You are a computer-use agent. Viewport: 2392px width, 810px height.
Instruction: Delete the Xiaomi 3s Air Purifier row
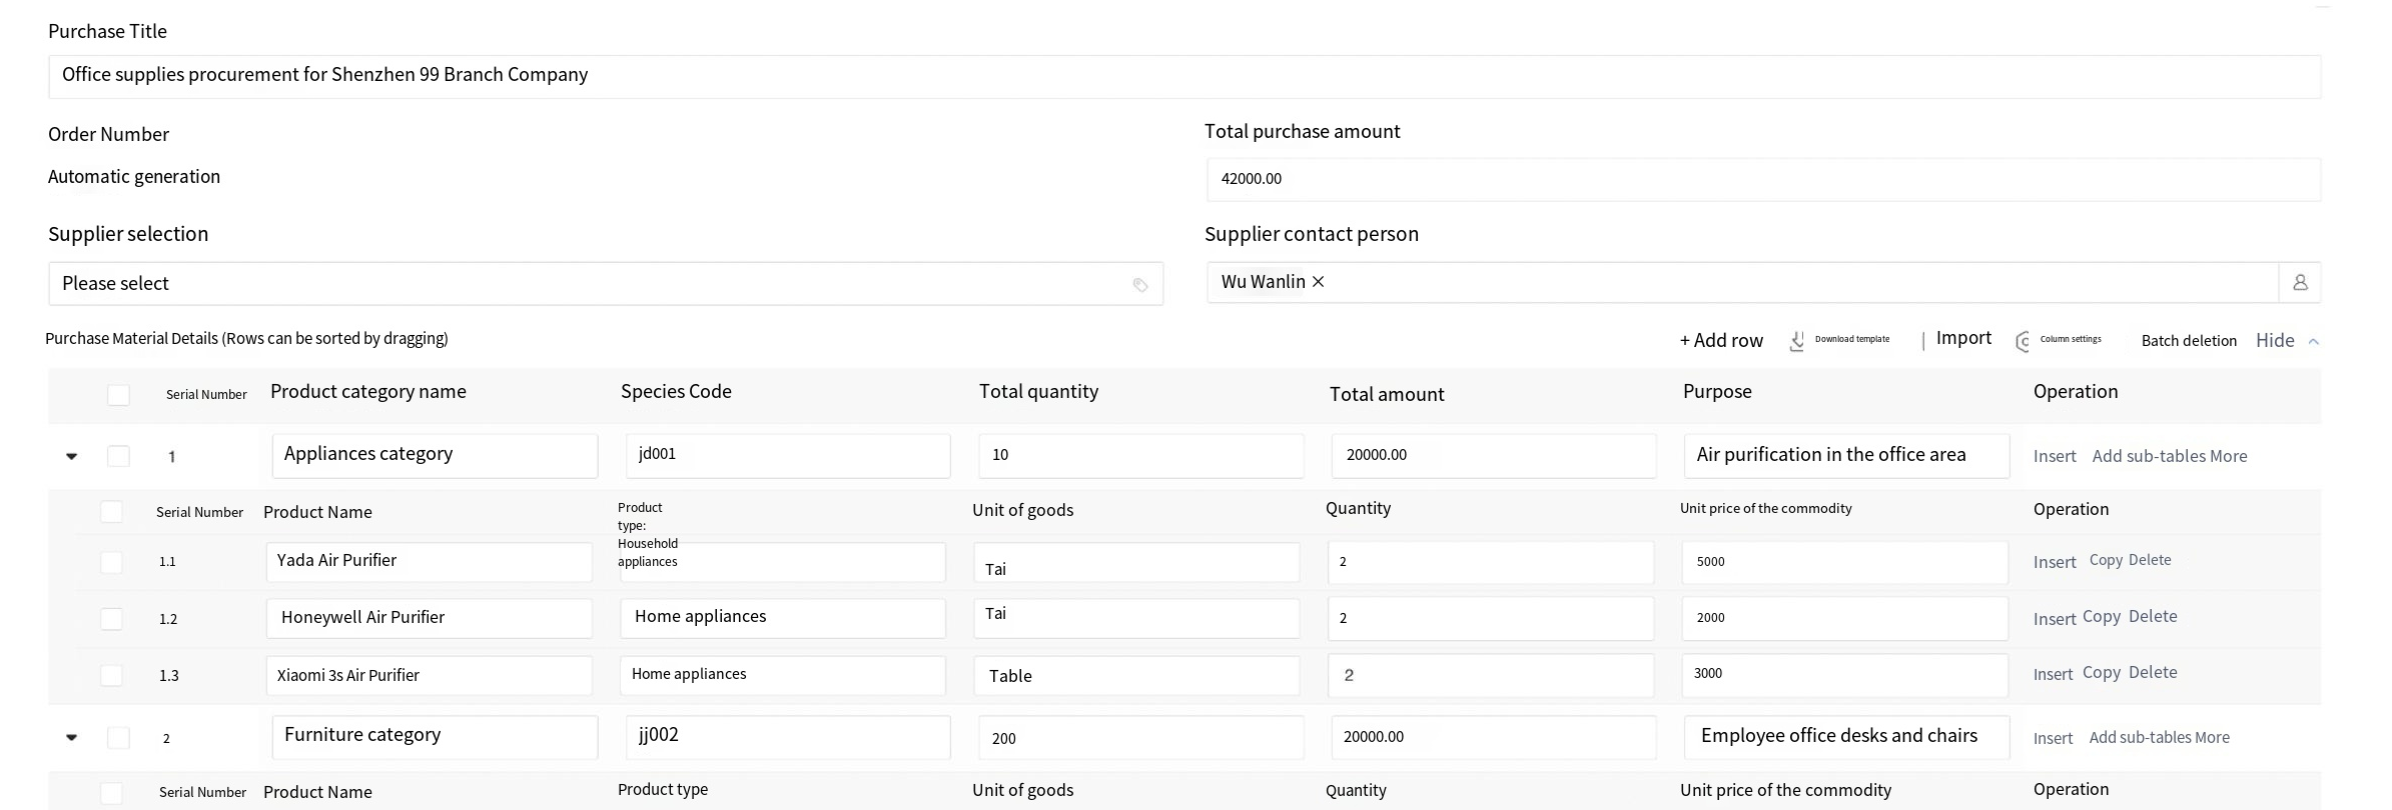pyautogui.click(x=2152, y=673)
